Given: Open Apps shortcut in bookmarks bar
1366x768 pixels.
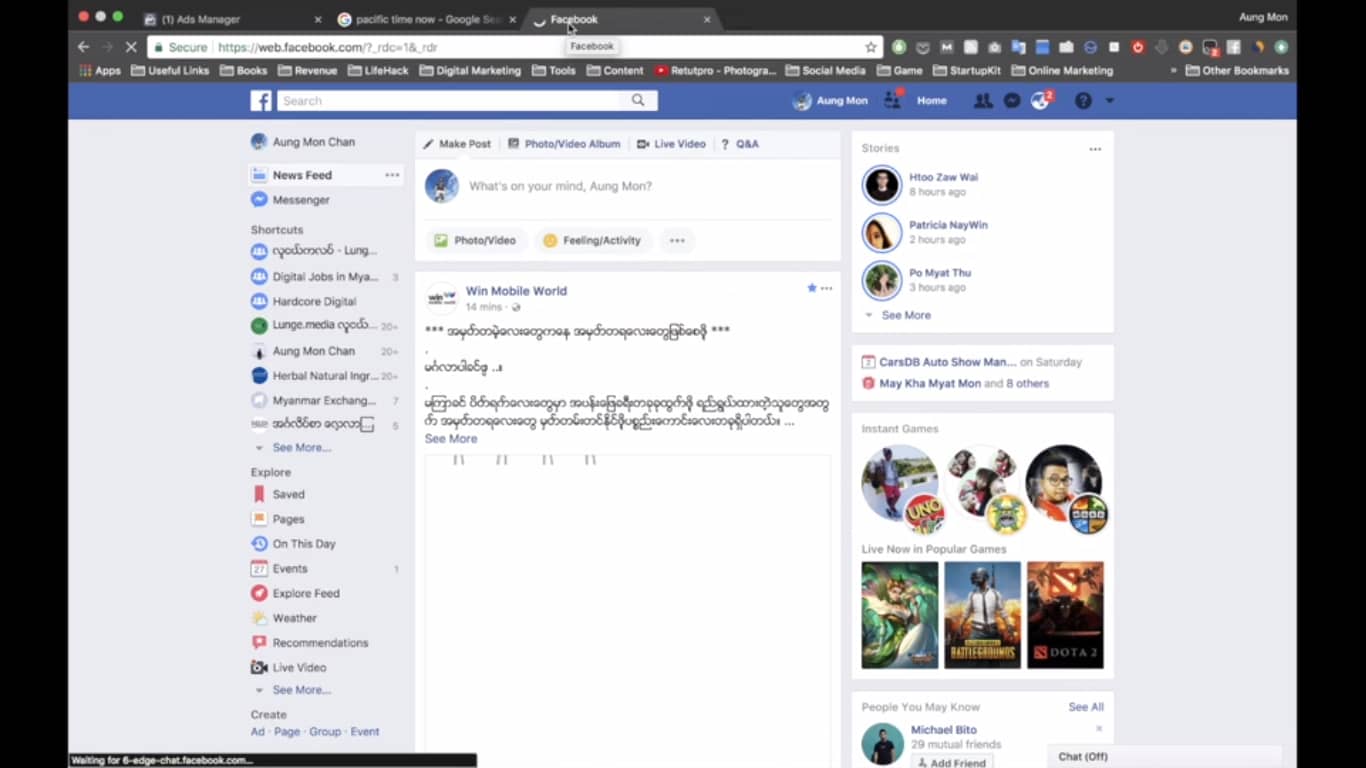Looking at the screenshot, I should coord(100,71).
